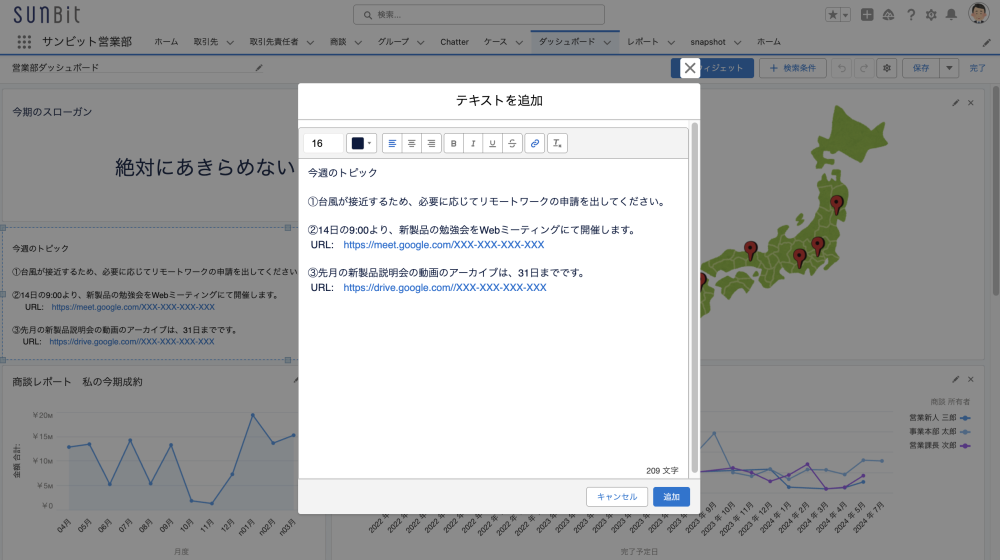Image resolution: width=1000 pixels, height=560 pixels.
Task: Open the snapshot tab
Action: coord(708,42)
